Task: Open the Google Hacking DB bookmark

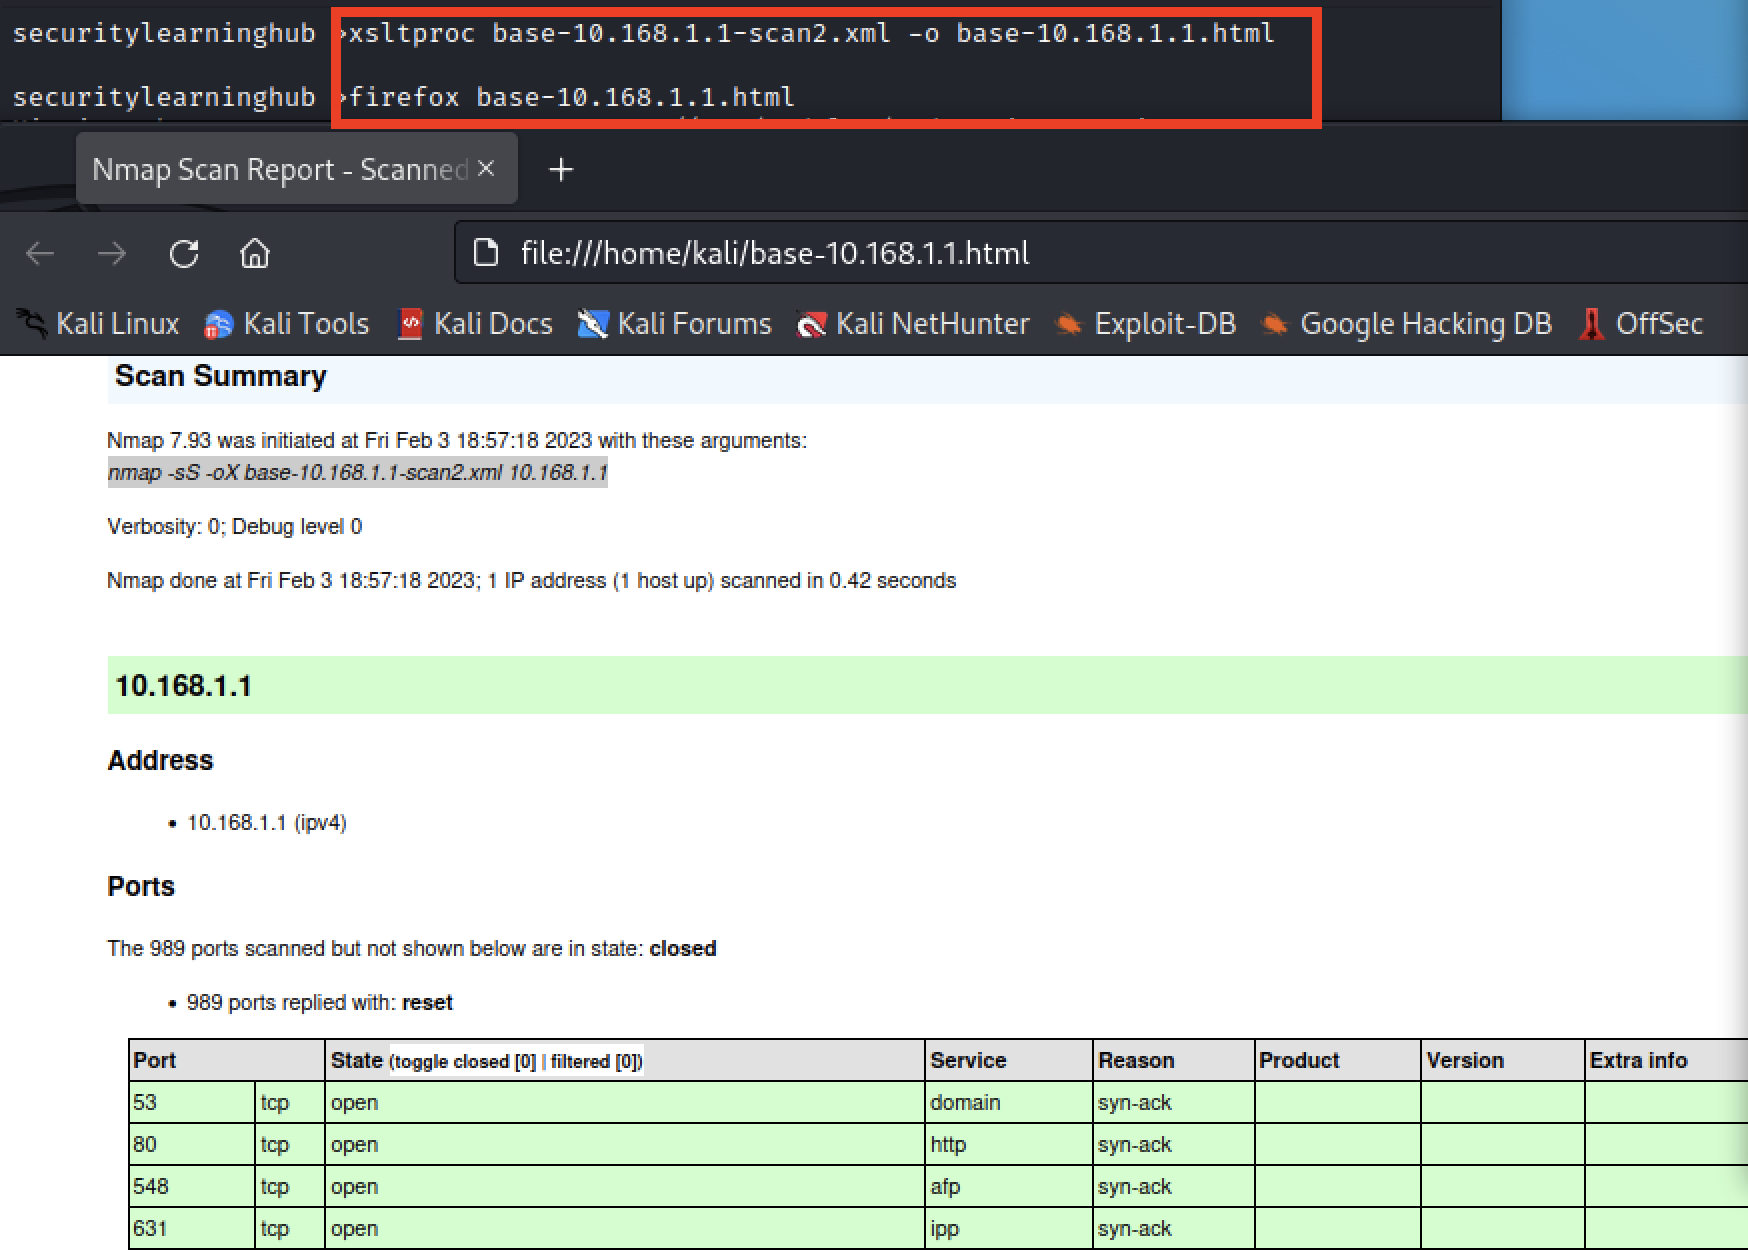Action: coord(1406,324)
